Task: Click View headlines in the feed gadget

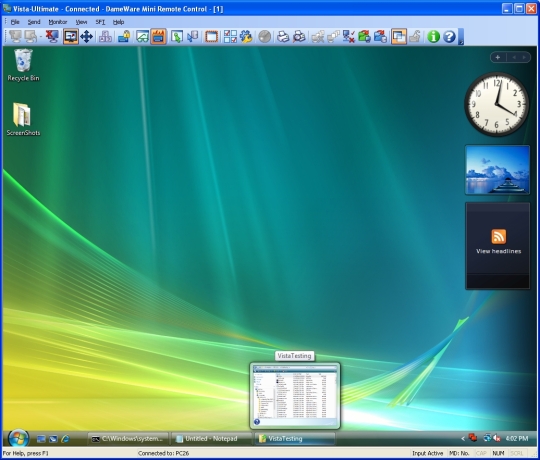Action: (x=498, y=251)
